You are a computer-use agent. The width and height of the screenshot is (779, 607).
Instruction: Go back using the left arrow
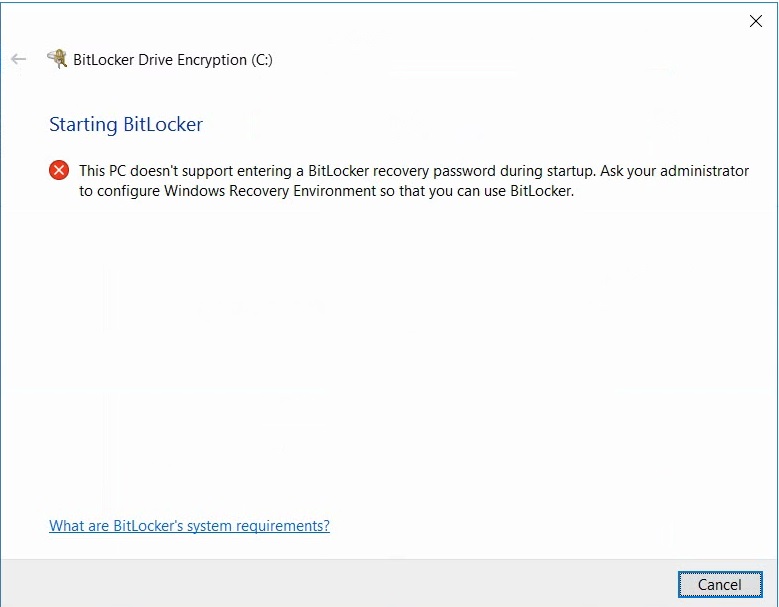tap(18, 59)
